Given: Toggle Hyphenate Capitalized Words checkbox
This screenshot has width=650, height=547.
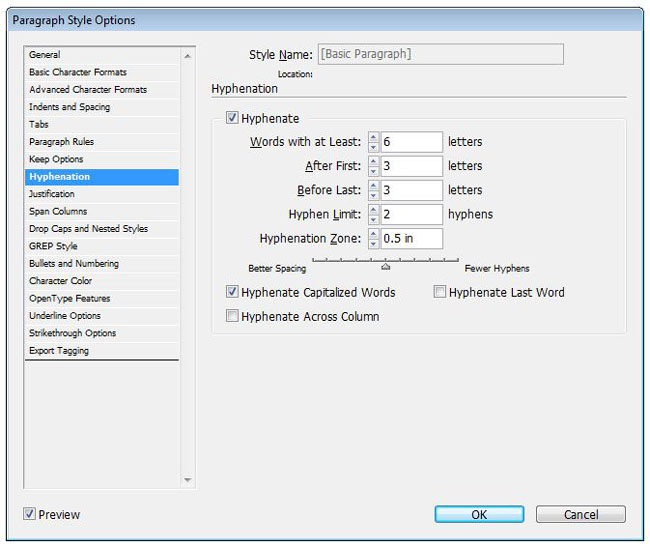Looking at the screenshot, I should (x=232, y=292).
